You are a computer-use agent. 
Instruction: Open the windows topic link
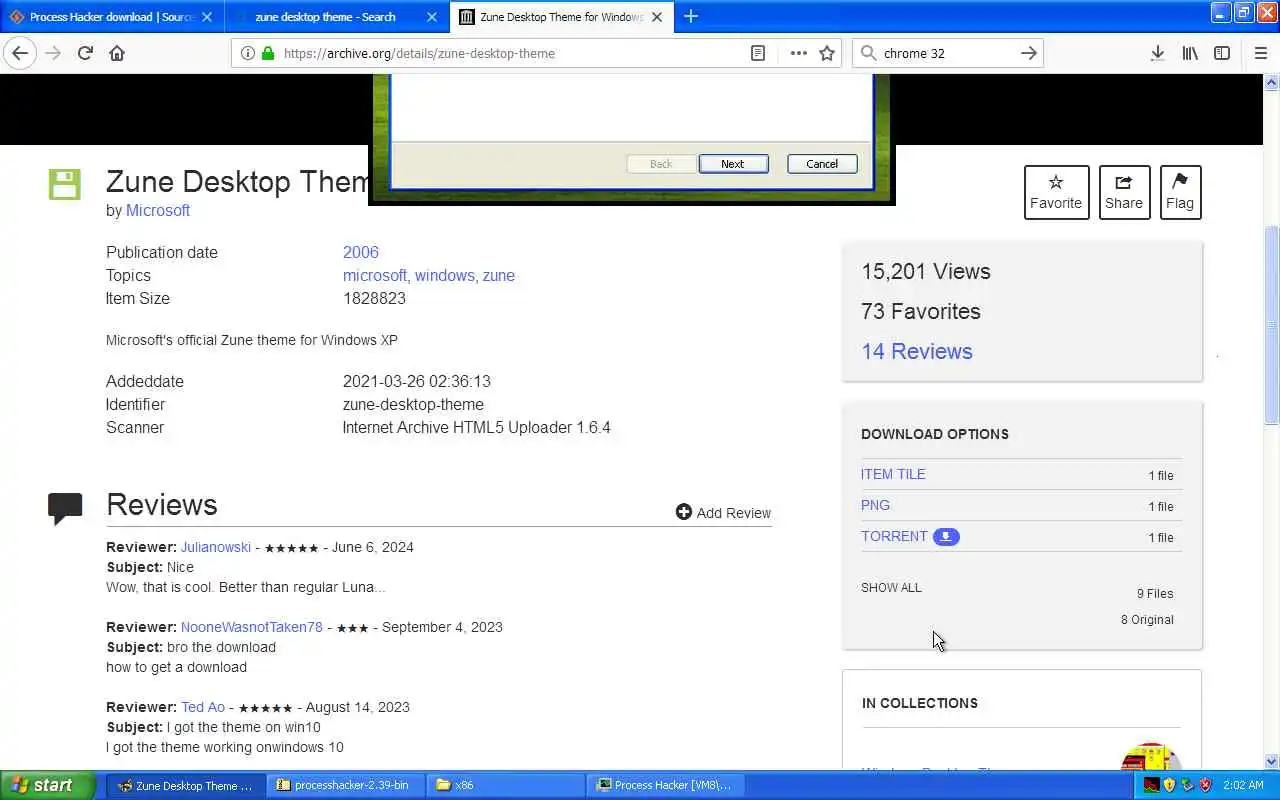[445, 275]
